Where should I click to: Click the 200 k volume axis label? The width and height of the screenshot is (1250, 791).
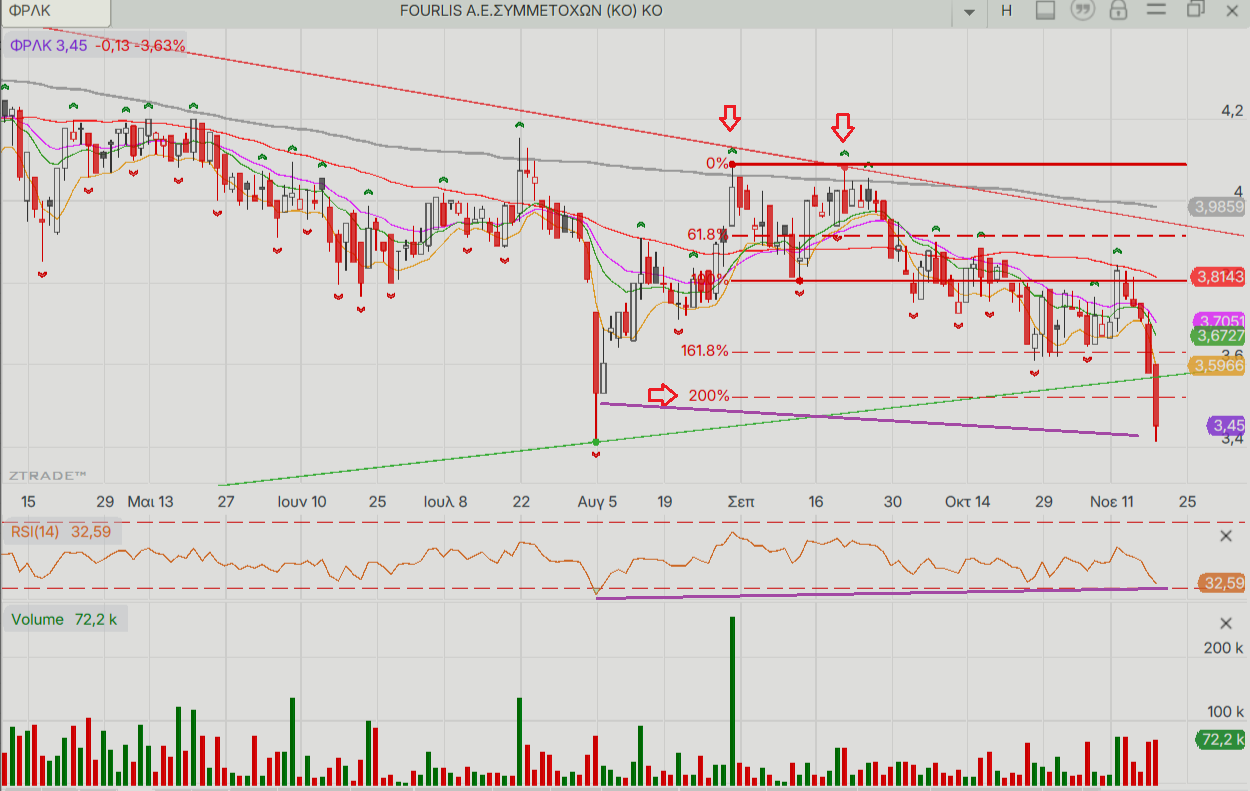click(1224, 648)
